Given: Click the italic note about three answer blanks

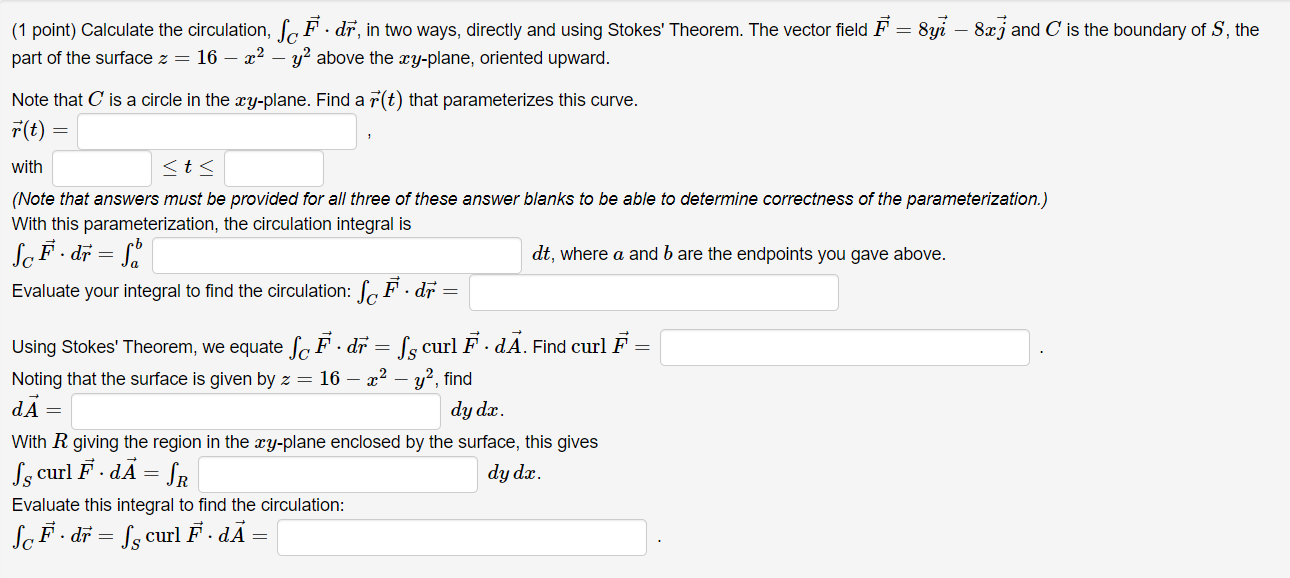Looking at the screenshot, I should [527, 198].
